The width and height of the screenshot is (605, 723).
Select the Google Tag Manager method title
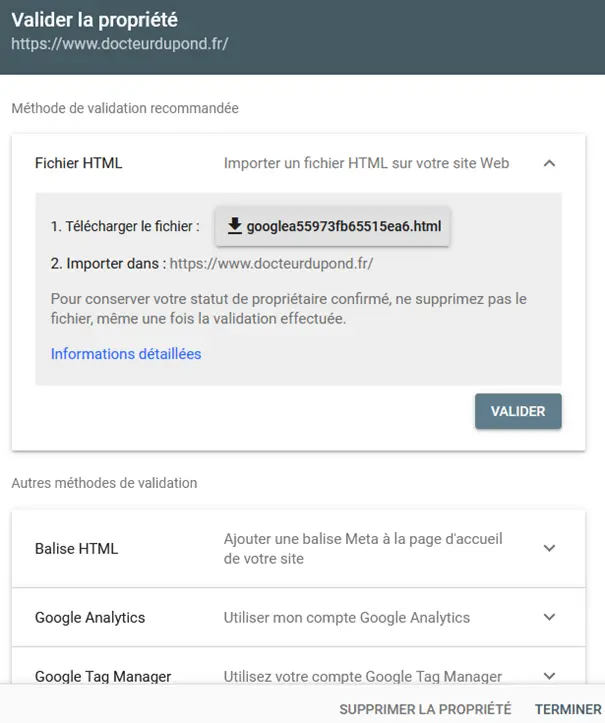click(103, 676)
